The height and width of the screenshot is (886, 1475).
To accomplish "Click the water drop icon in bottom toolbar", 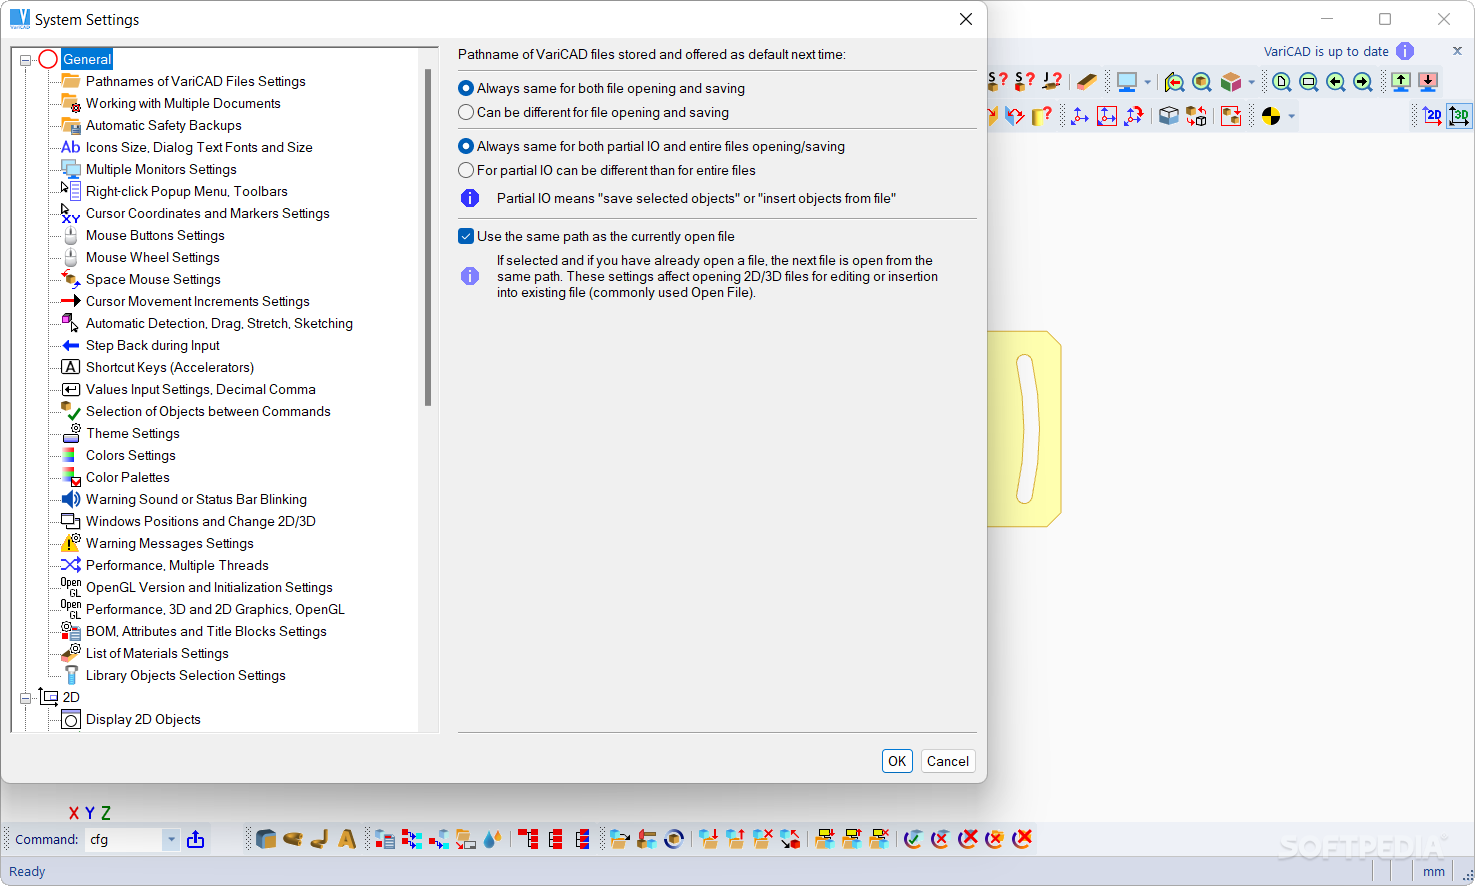I will 492,839.
